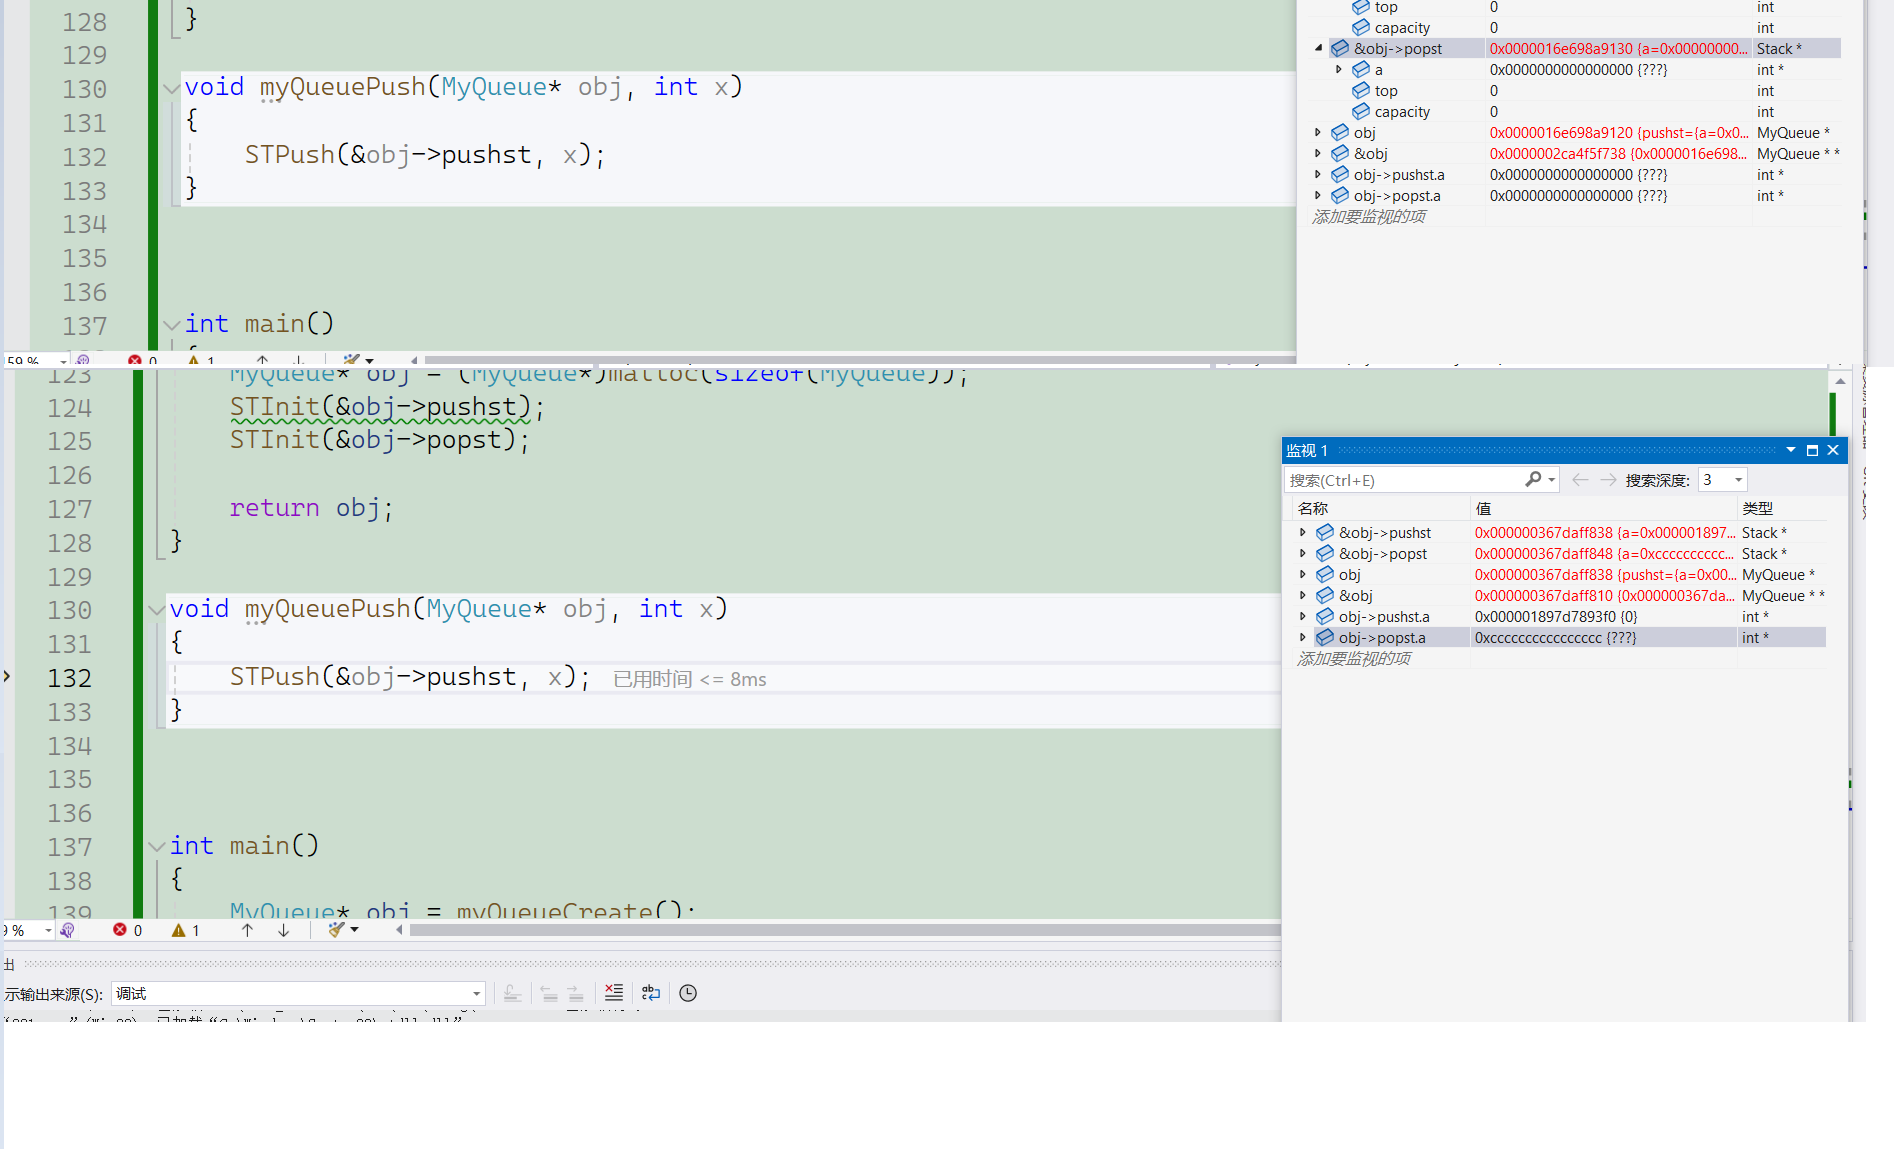Viewport: 1894px width, 1149px height.
Task: Open the editor zoom percentage dropdown
Action: [48, 930]
